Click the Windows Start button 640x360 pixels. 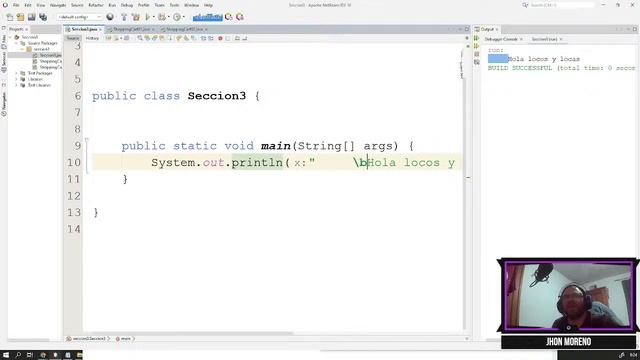(6, 355)
